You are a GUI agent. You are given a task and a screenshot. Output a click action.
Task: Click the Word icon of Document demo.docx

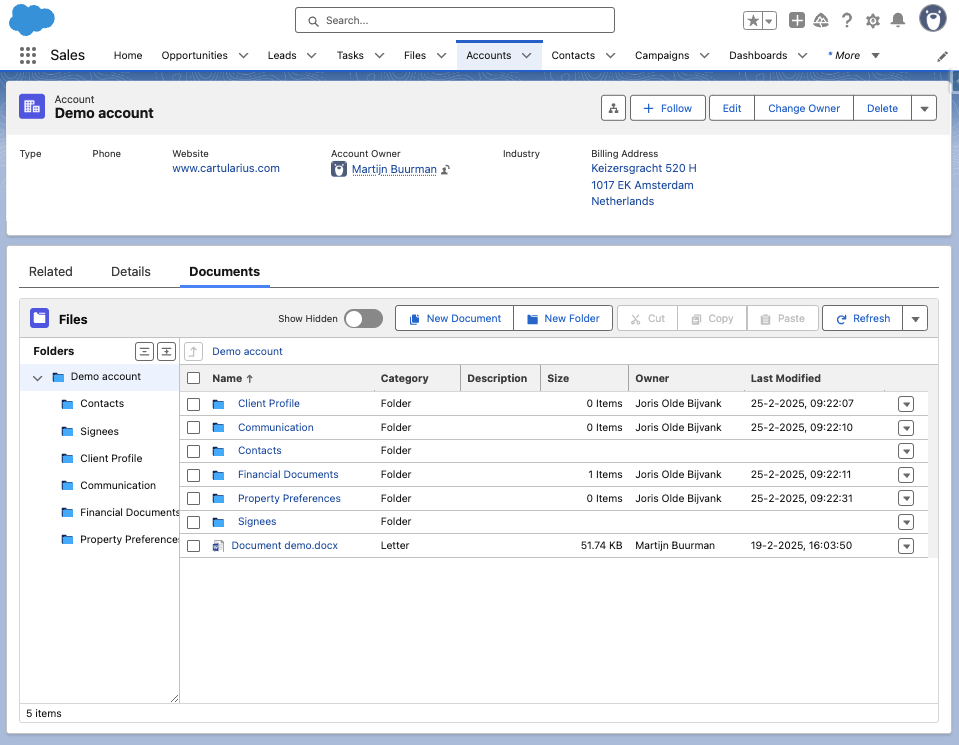(x=218, y=546)
